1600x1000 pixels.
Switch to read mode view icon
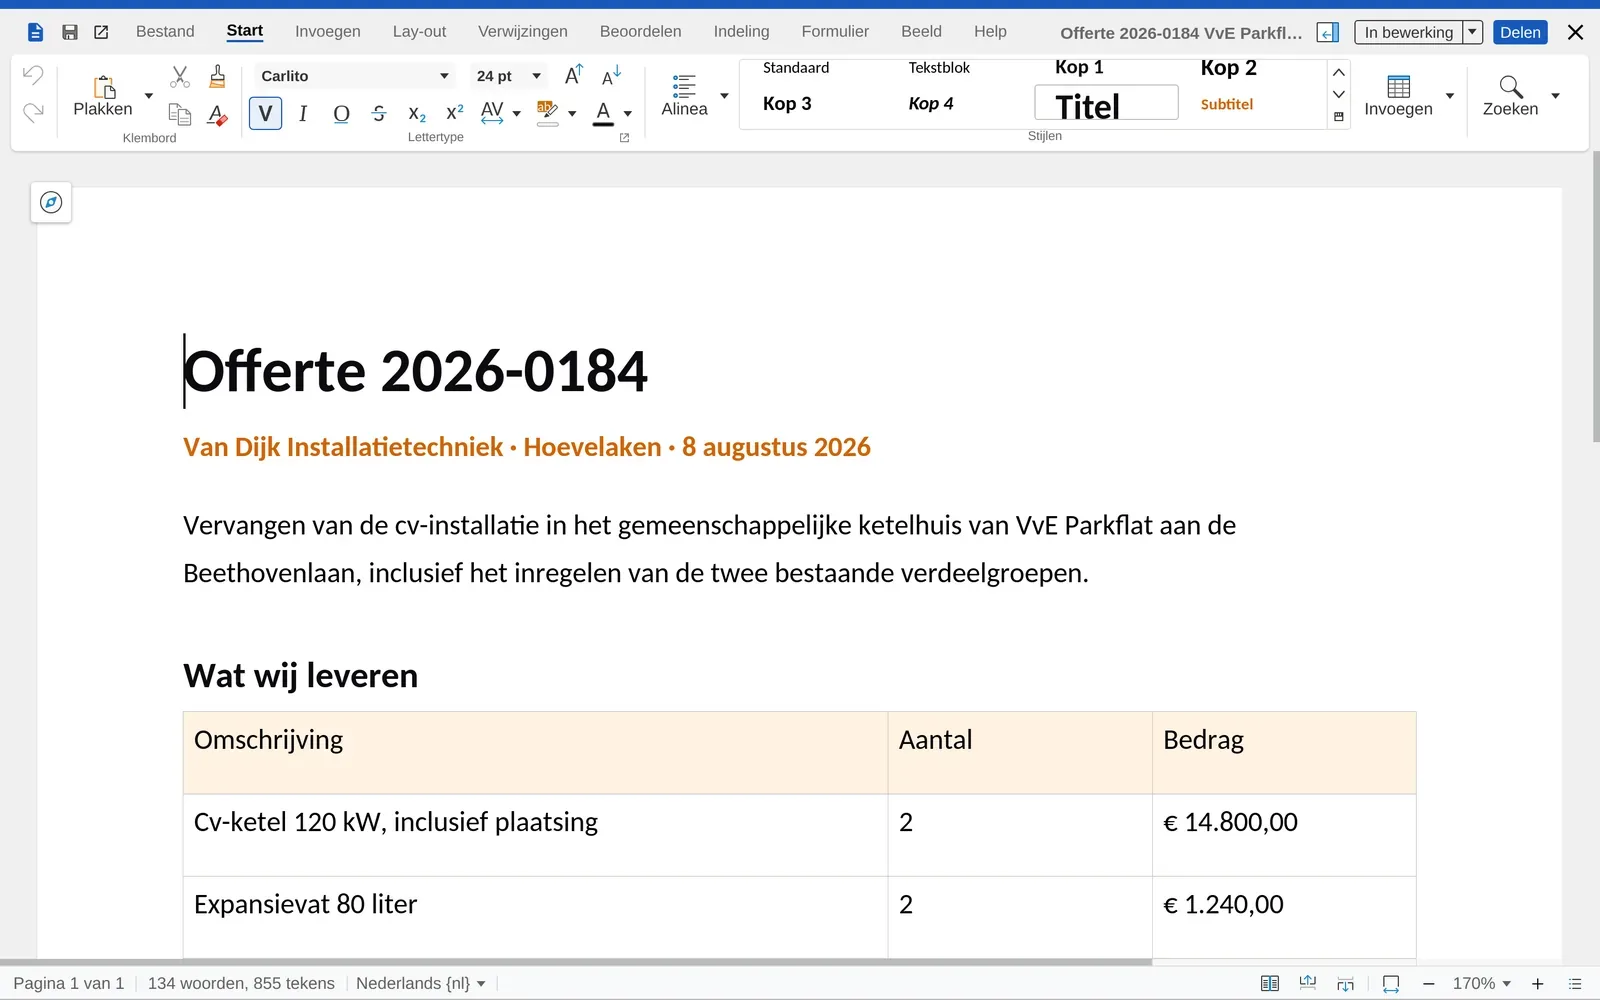point(1270,984)
